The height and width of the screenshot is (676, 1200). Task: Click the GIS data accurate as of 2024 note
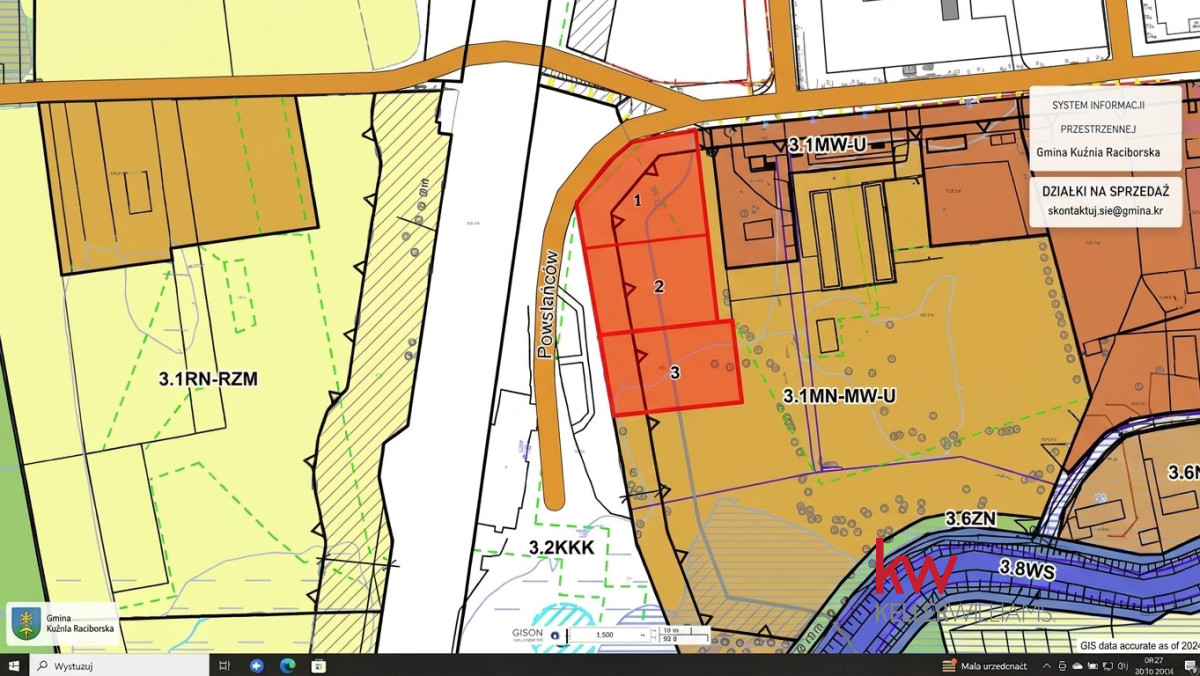1139,646
